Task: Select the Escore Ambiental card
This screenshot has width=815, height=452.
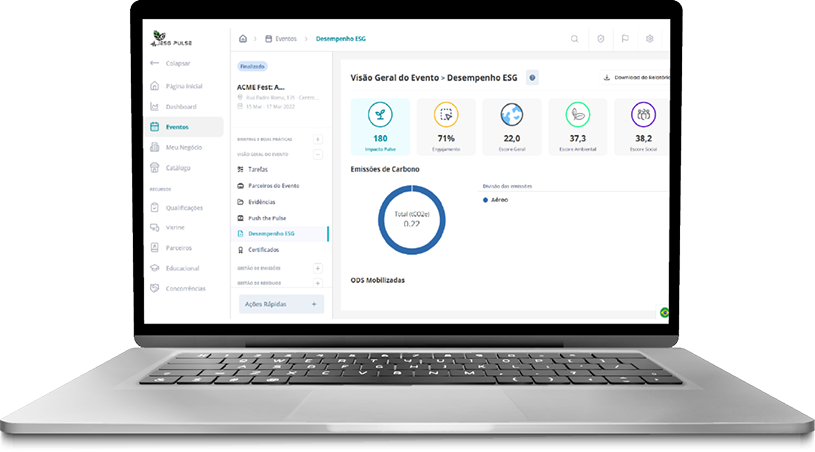Action: pyautogui.click(x=578, y=126)
